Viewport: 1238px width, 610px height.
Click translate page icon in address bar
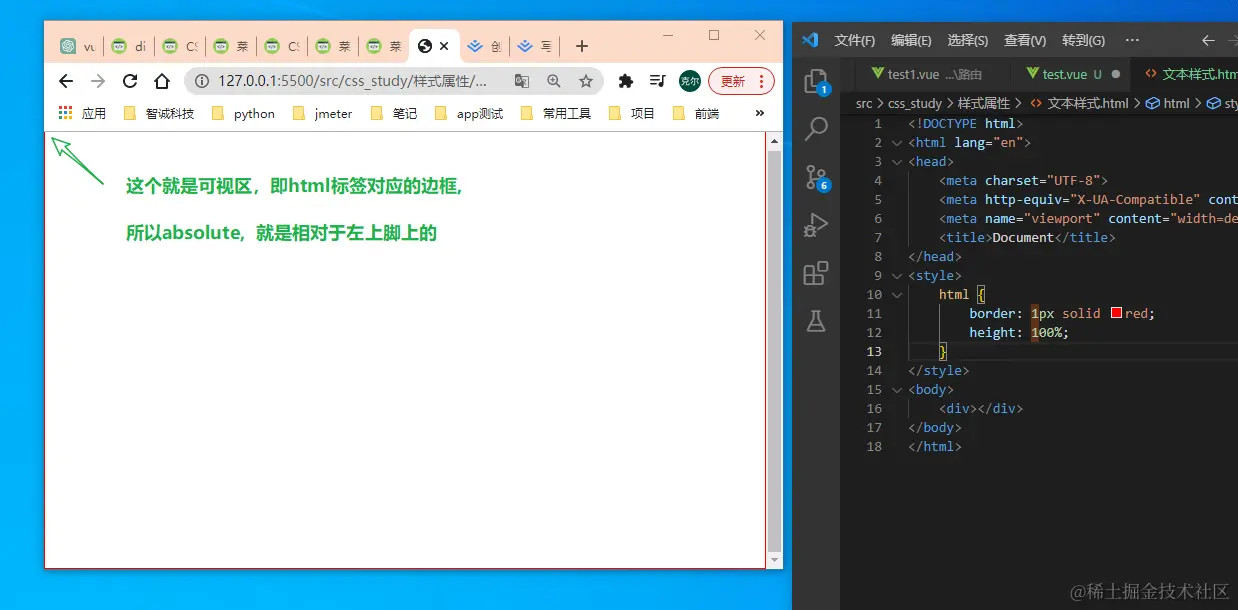click(521, 81)
